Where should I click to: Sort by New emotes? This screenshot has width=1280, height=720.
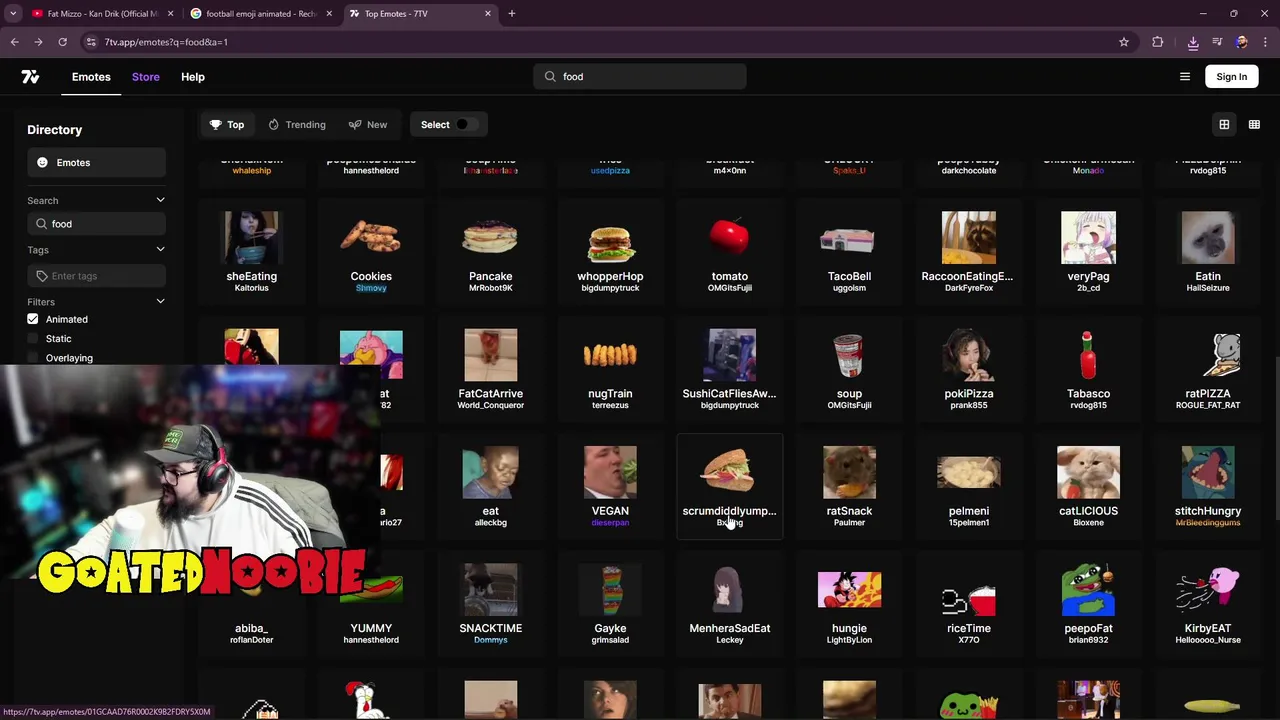[368, 125]
